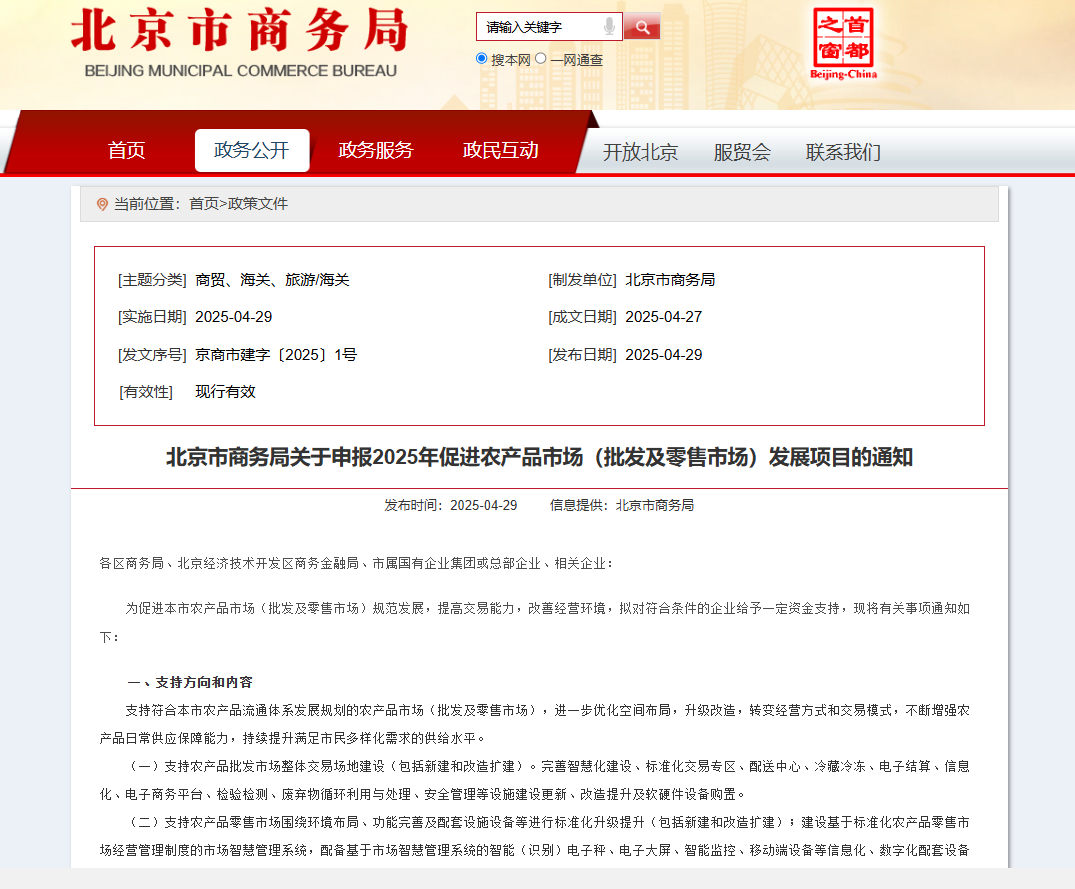Go to the 首页 navigation tab
Viewport: 1075px width, 889px height.
click(127, 151)
